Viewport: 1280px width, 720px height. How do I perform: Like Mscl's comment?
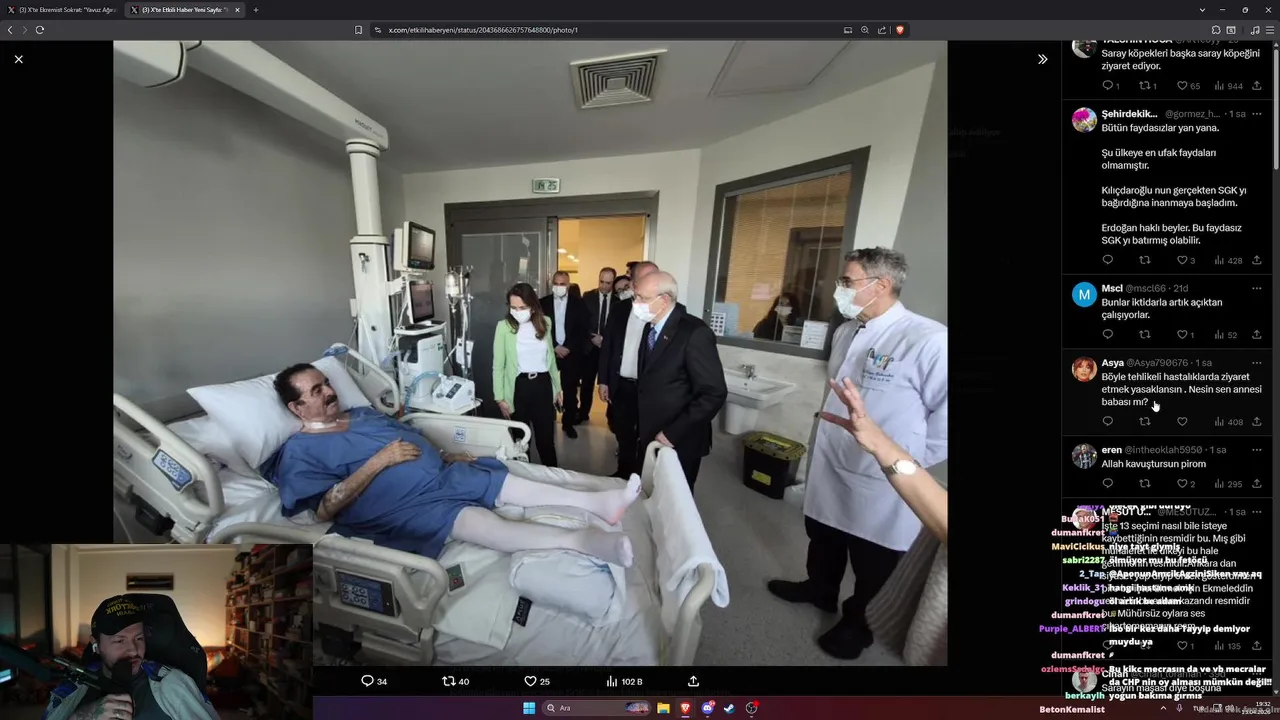pos(1185,334)
